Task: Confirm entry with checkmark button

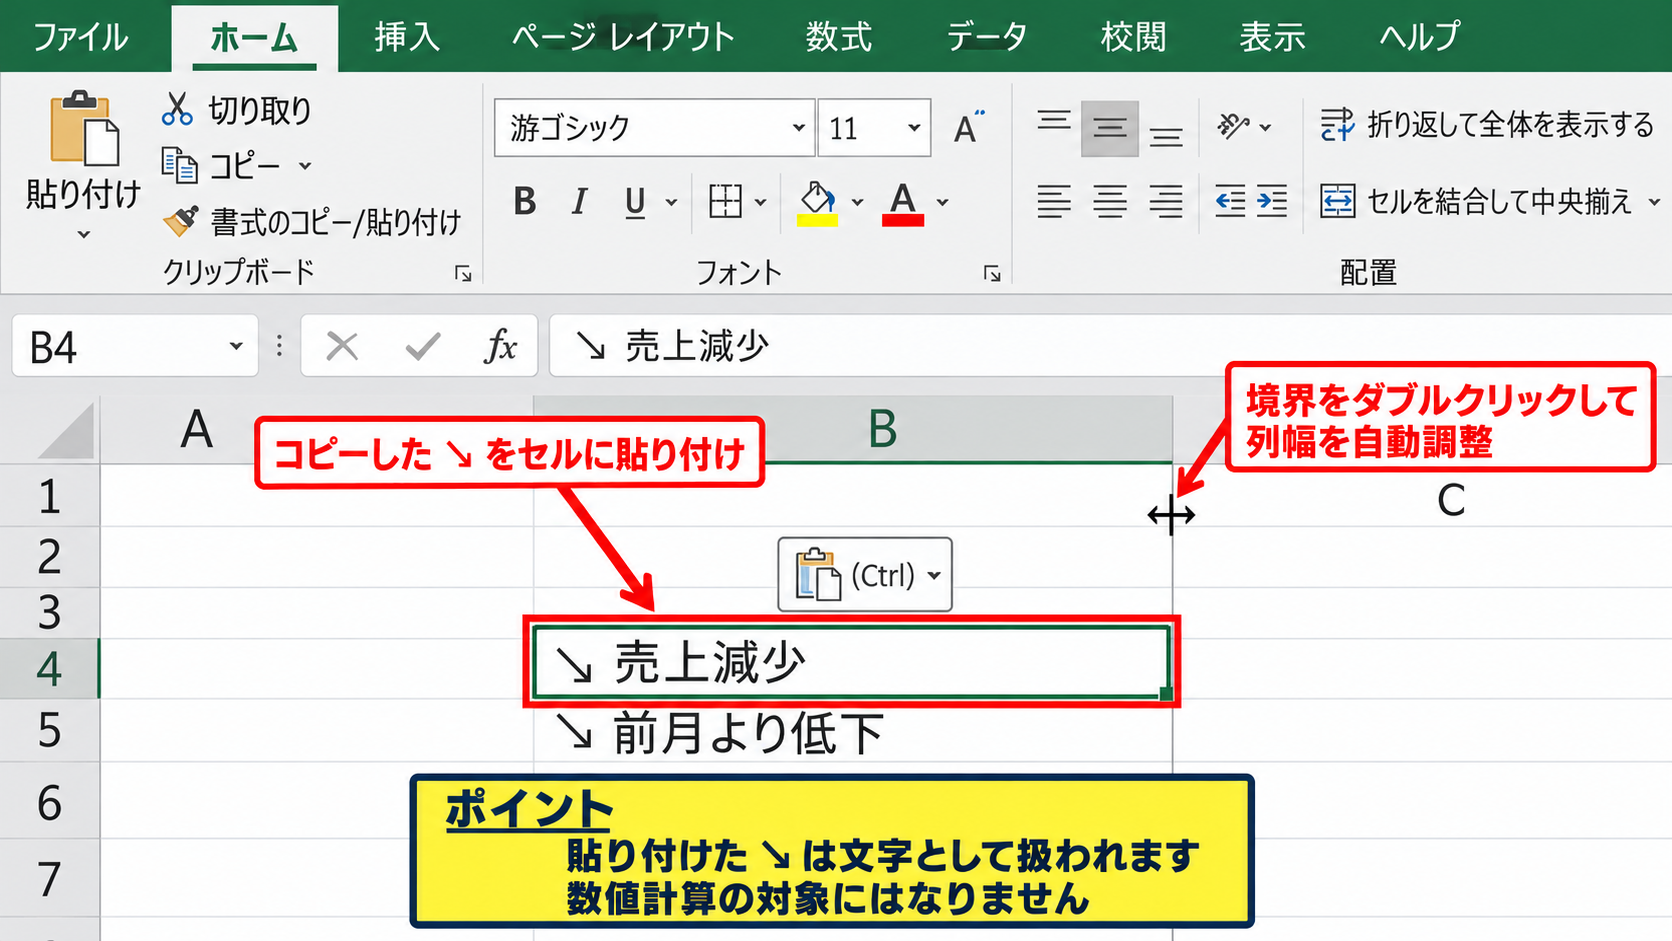Action: [422, 346]
